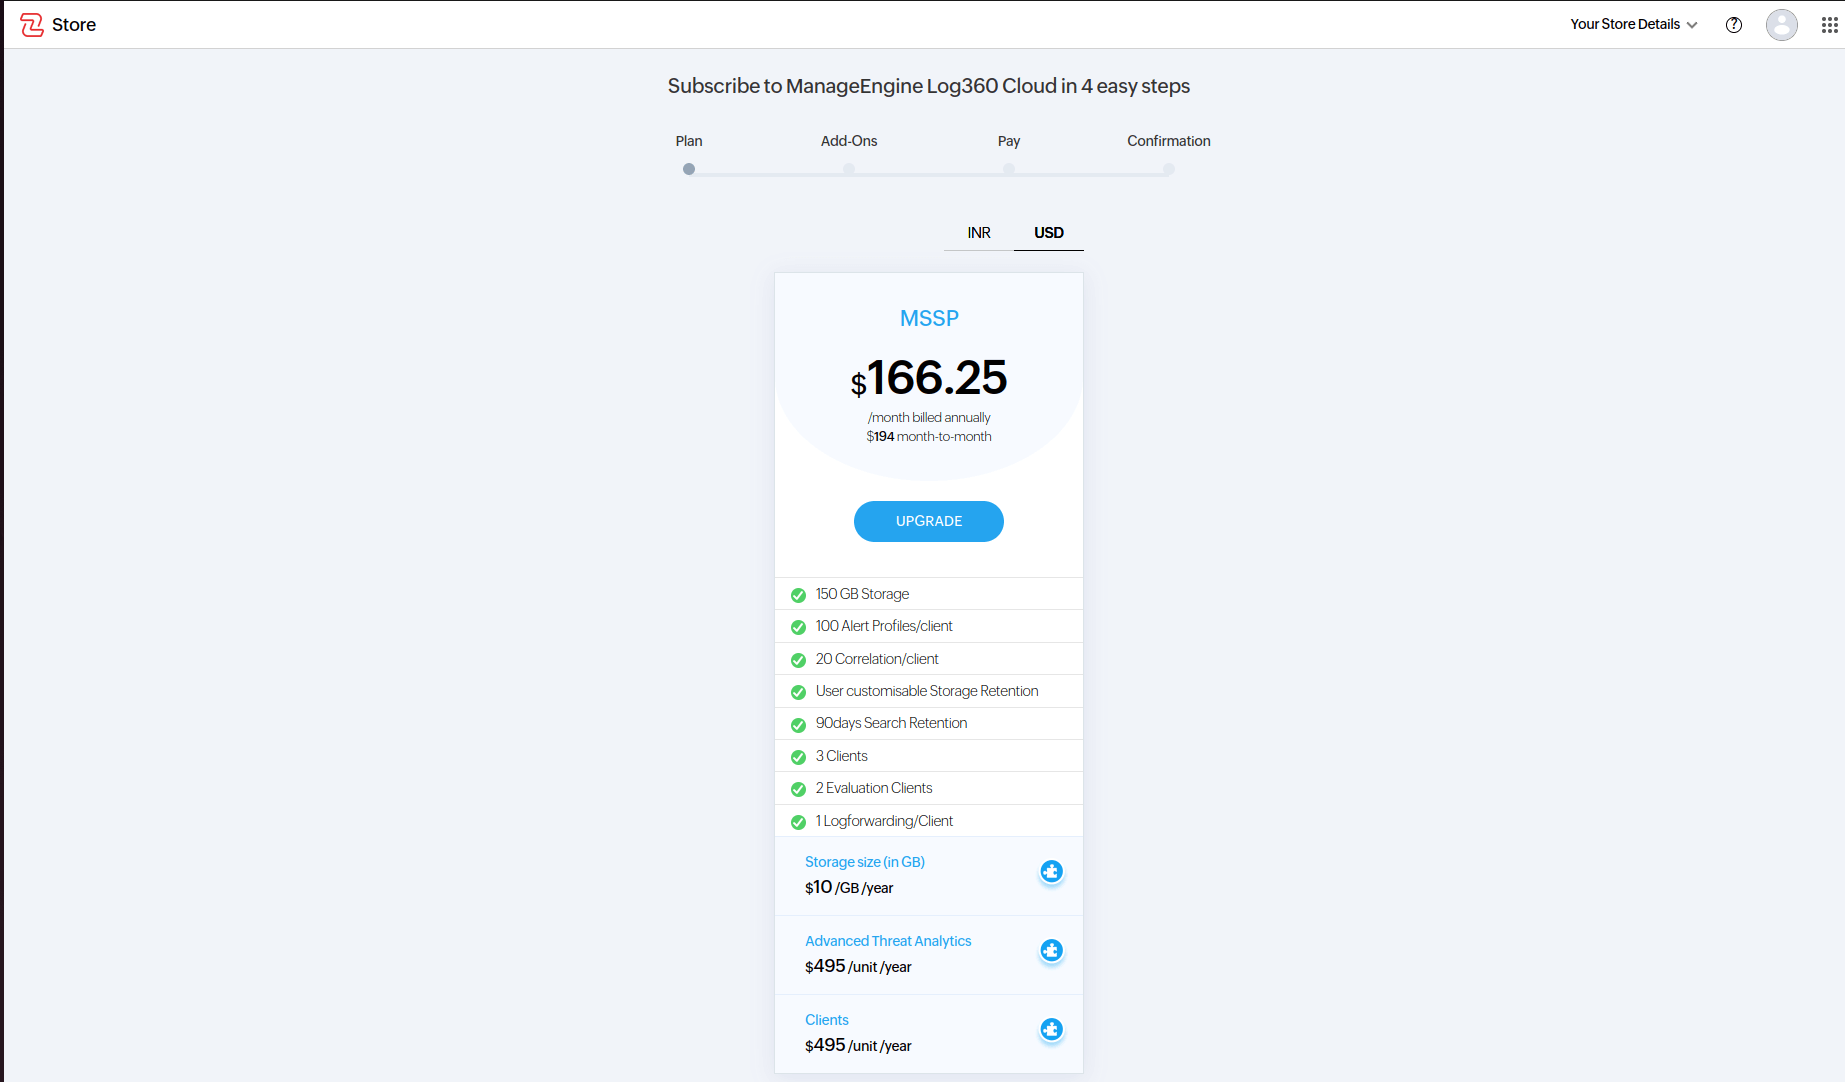Click '90days Search Retention' text
This screenshot has width=1845, height=1082.
click(891, 723)
